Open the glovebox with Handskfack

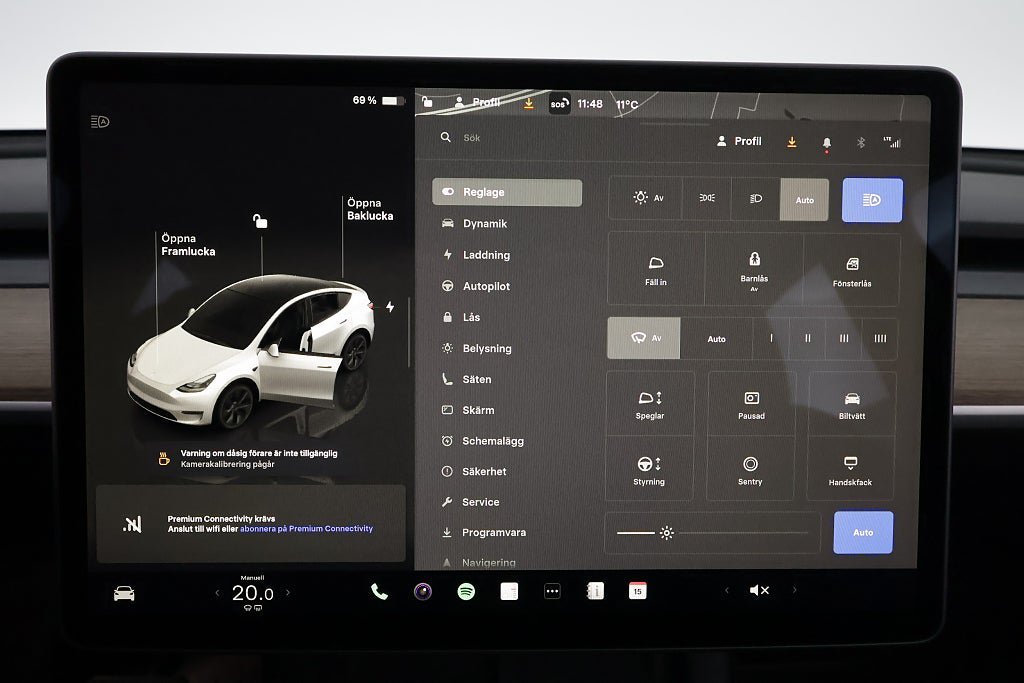[850, 470]
